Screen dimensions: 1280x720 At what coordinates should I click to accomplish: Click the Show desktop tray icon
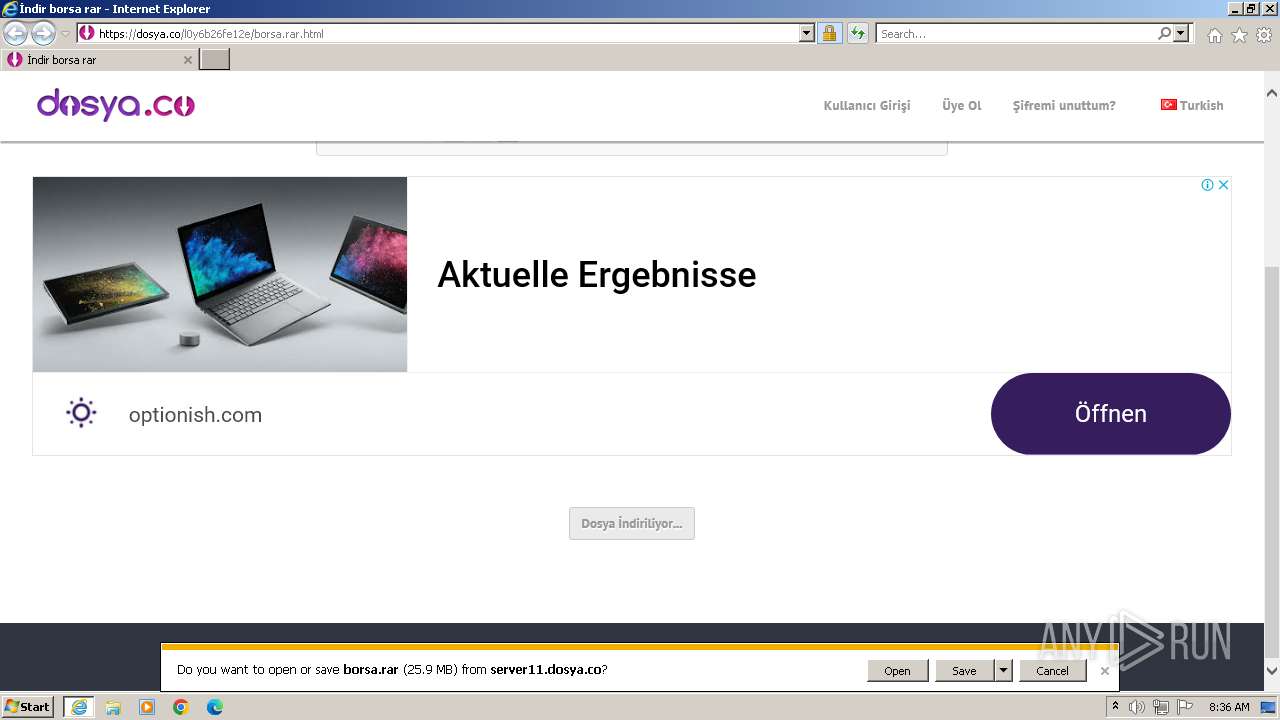click(1269, 707)
